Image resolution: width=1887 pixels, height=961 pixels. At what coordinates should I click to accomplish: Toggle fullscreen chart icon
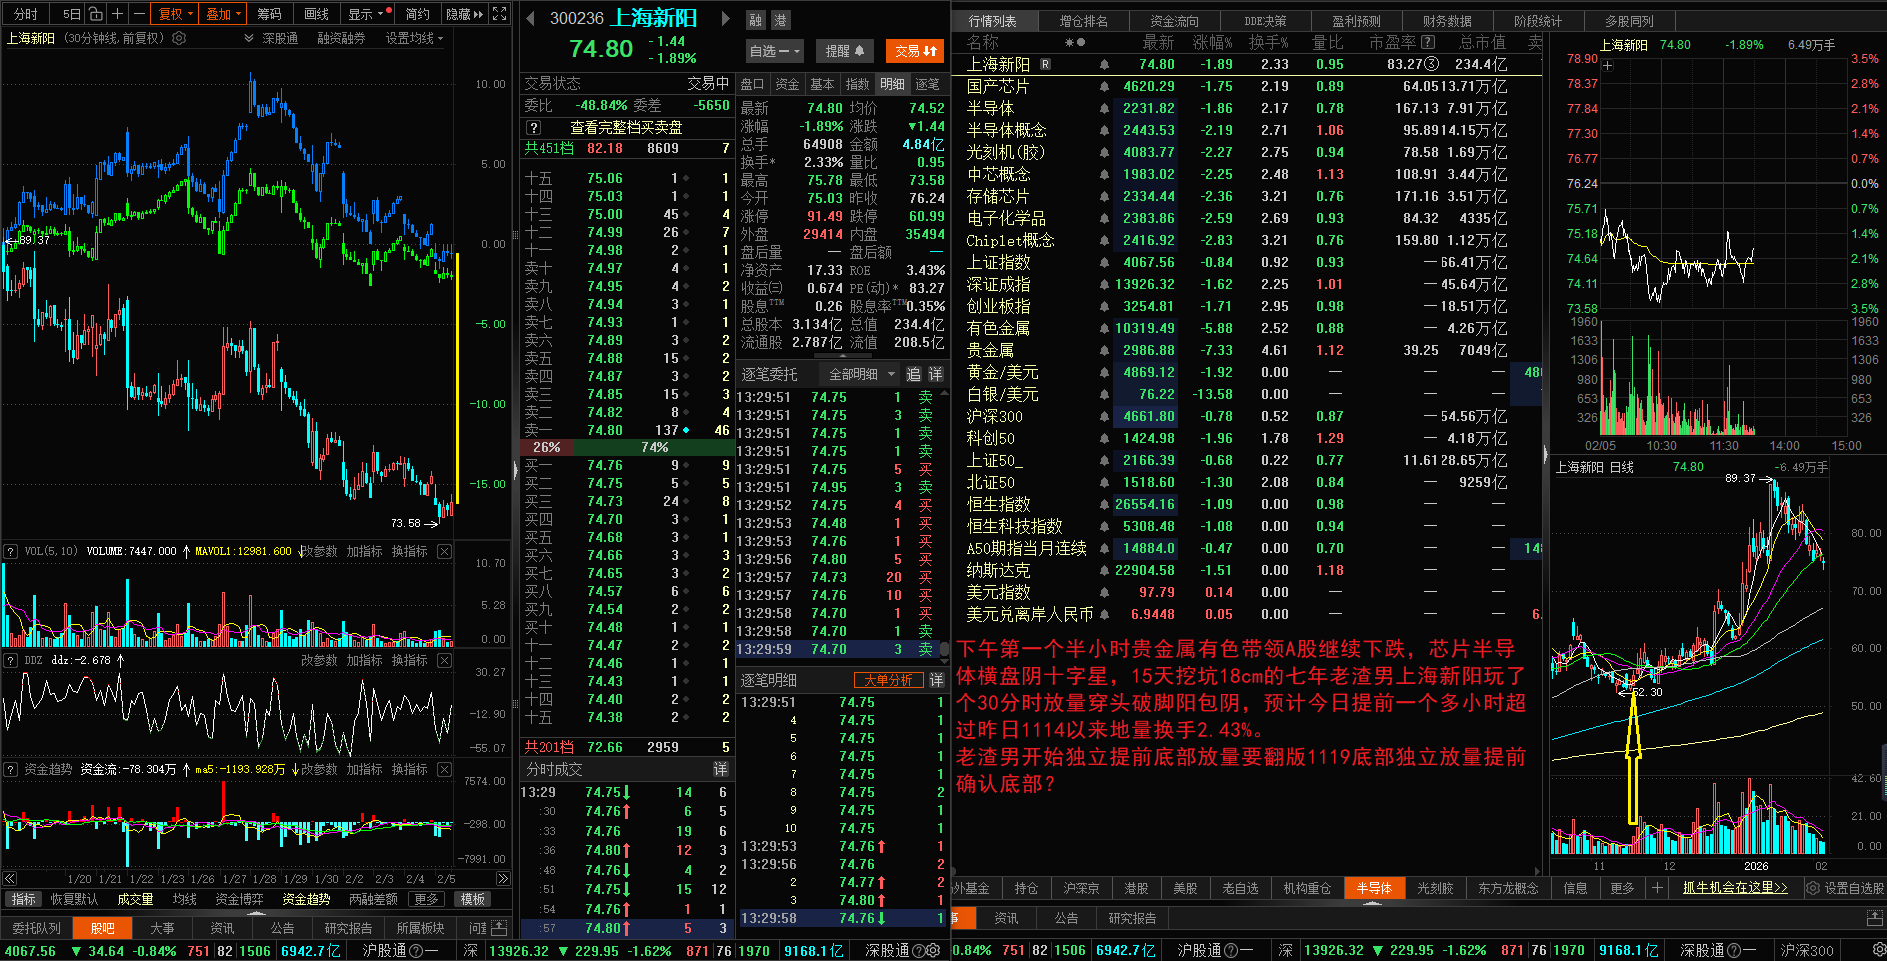coord(500,14)
